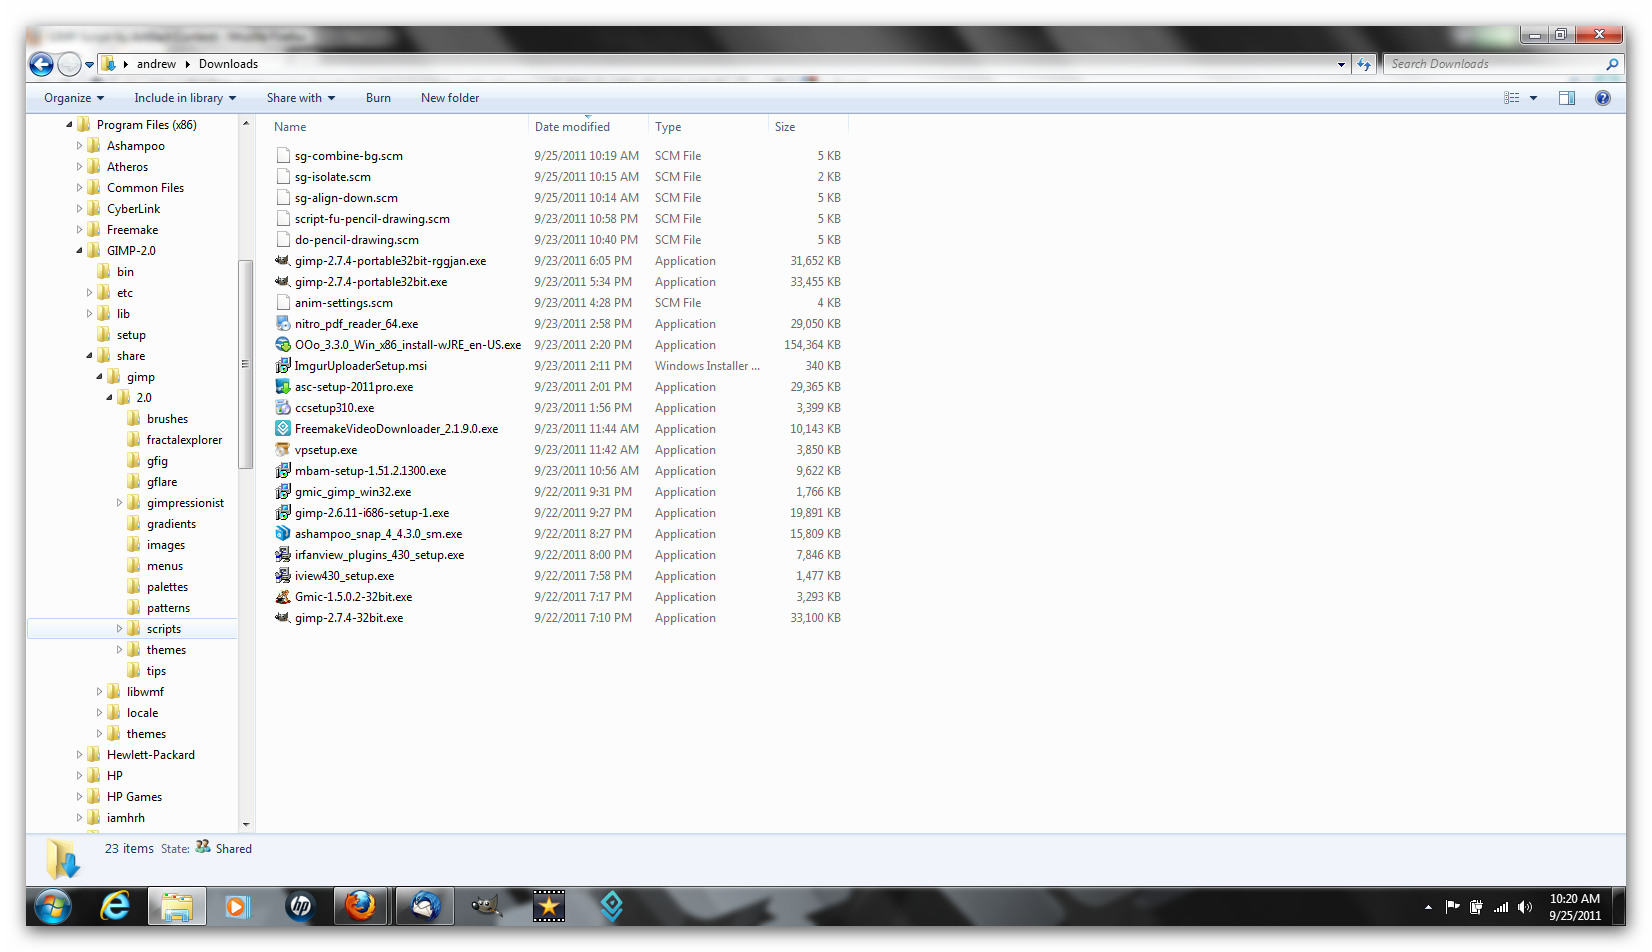Click the Help question mark icon

coord(1603,98)
